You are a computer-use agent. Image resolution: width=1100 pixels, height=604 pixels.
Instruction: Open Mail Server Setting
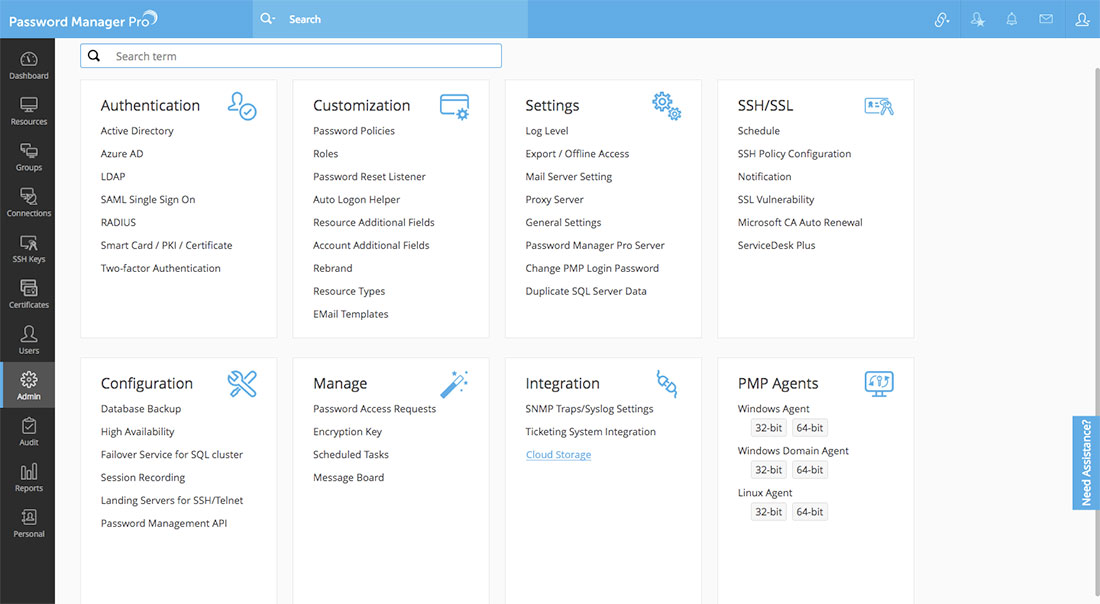click(x=569, y=177)
